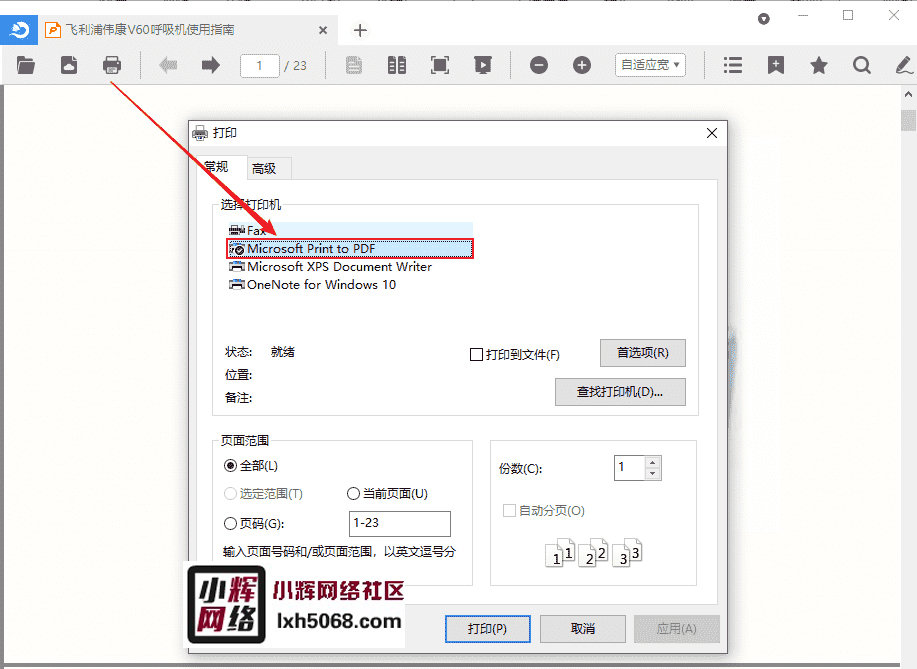917x669 pixels.
Task: Click the save-to-cloud document icon
Action: [x=69, y=65]
